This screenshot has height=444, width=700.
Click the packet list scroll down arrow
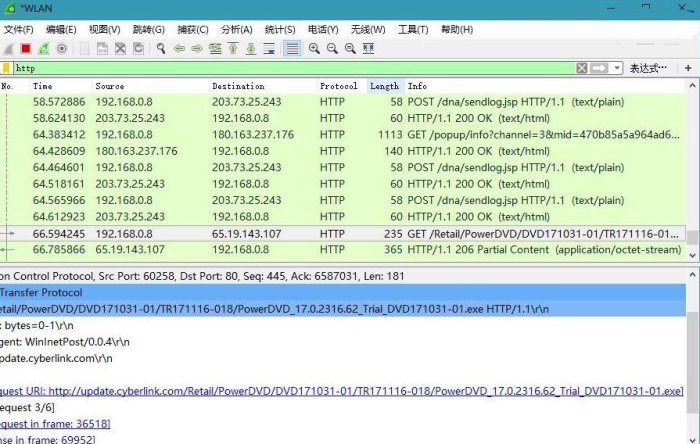692,255
